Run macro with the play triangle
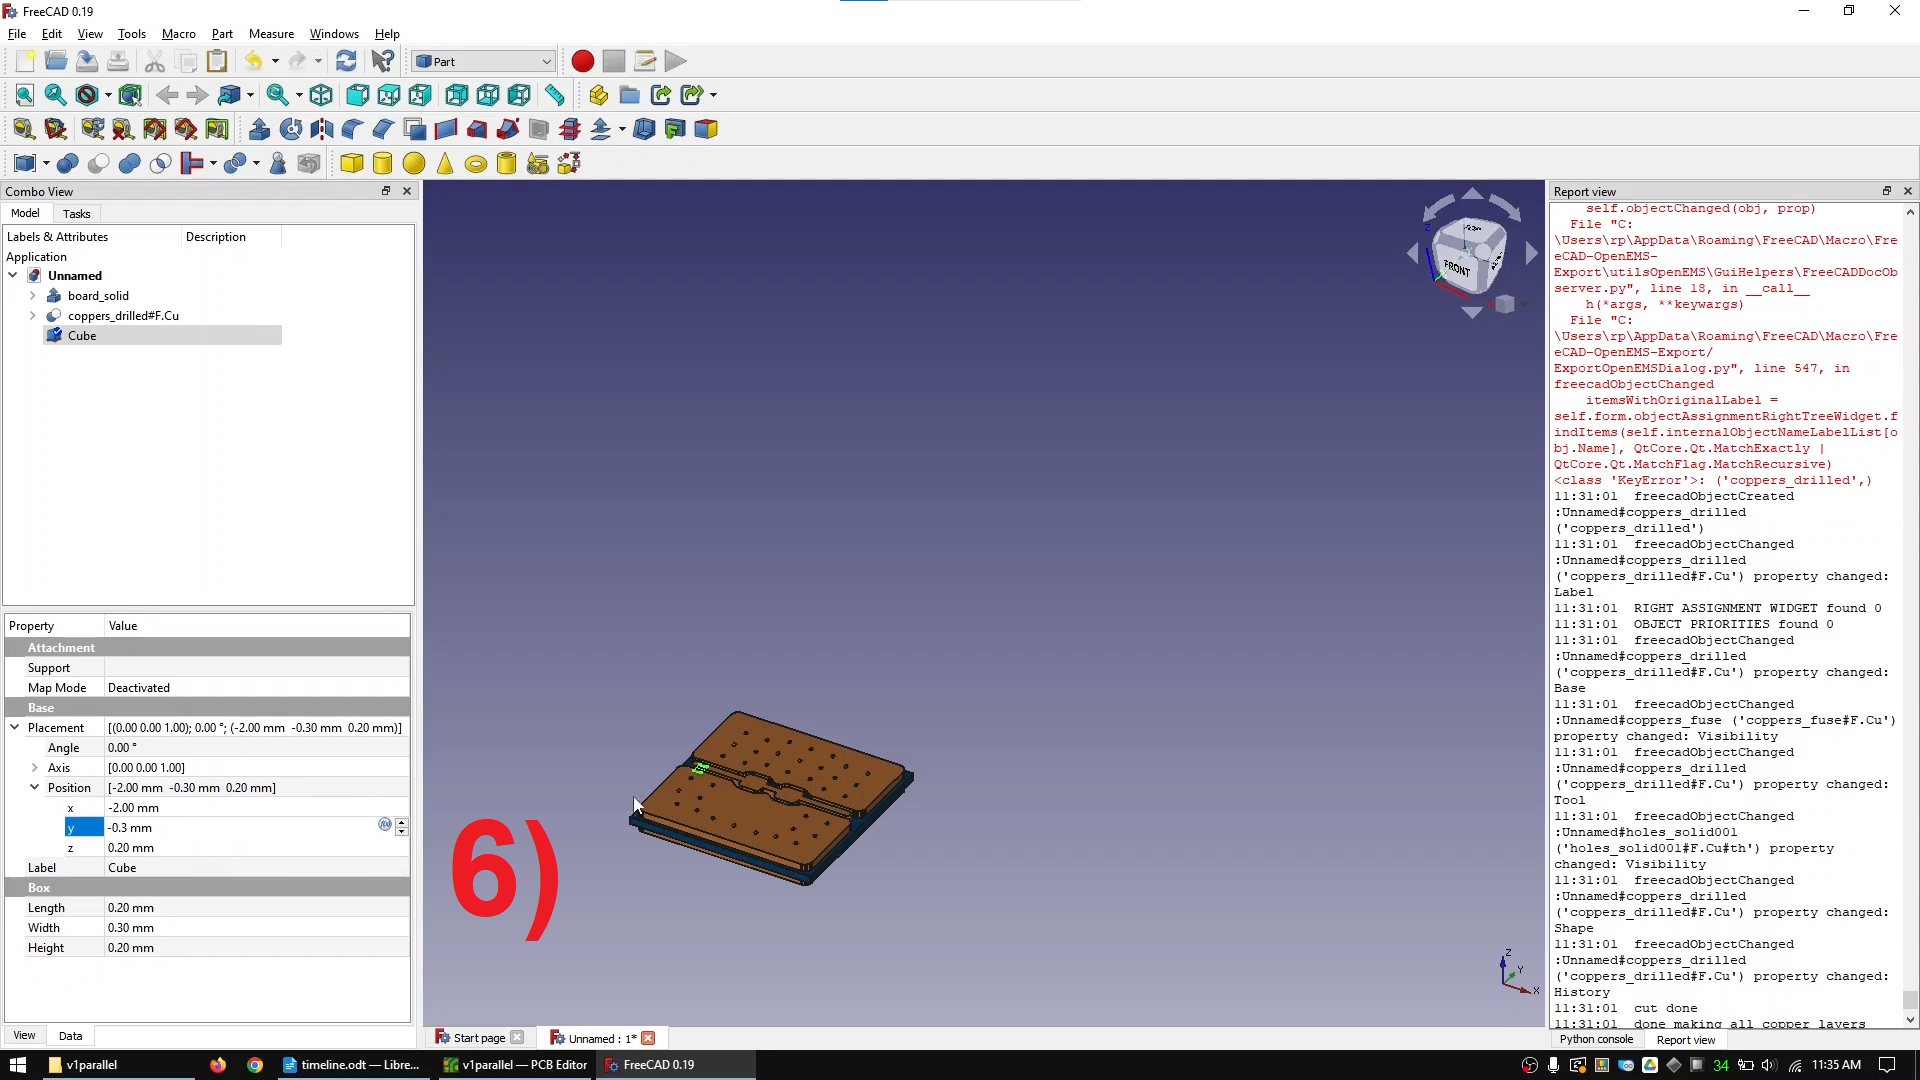 tap(676, 61)
